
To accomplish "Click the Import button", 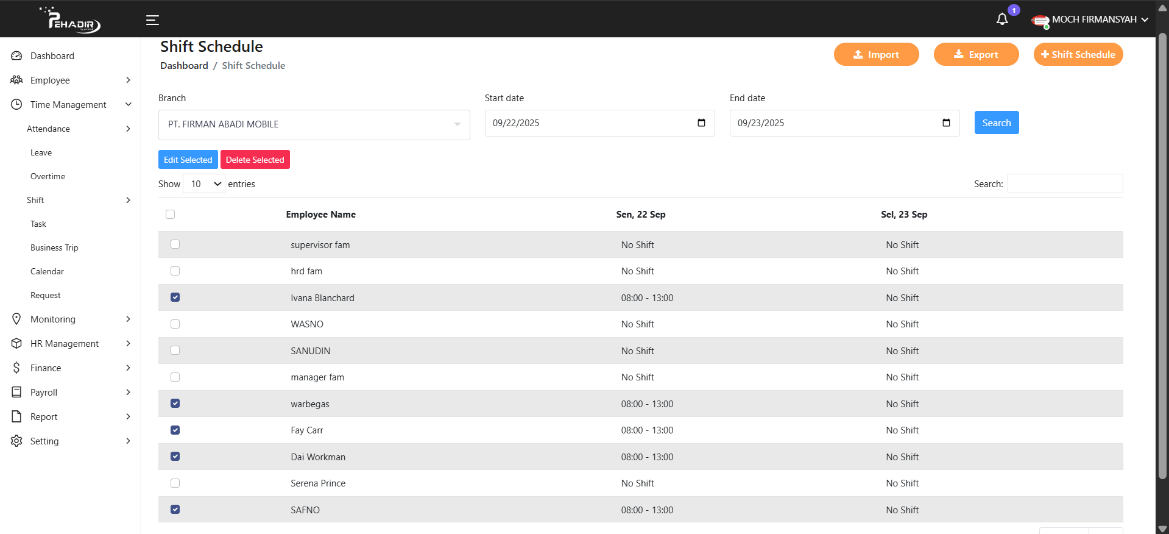I will (x=876, y=54).
